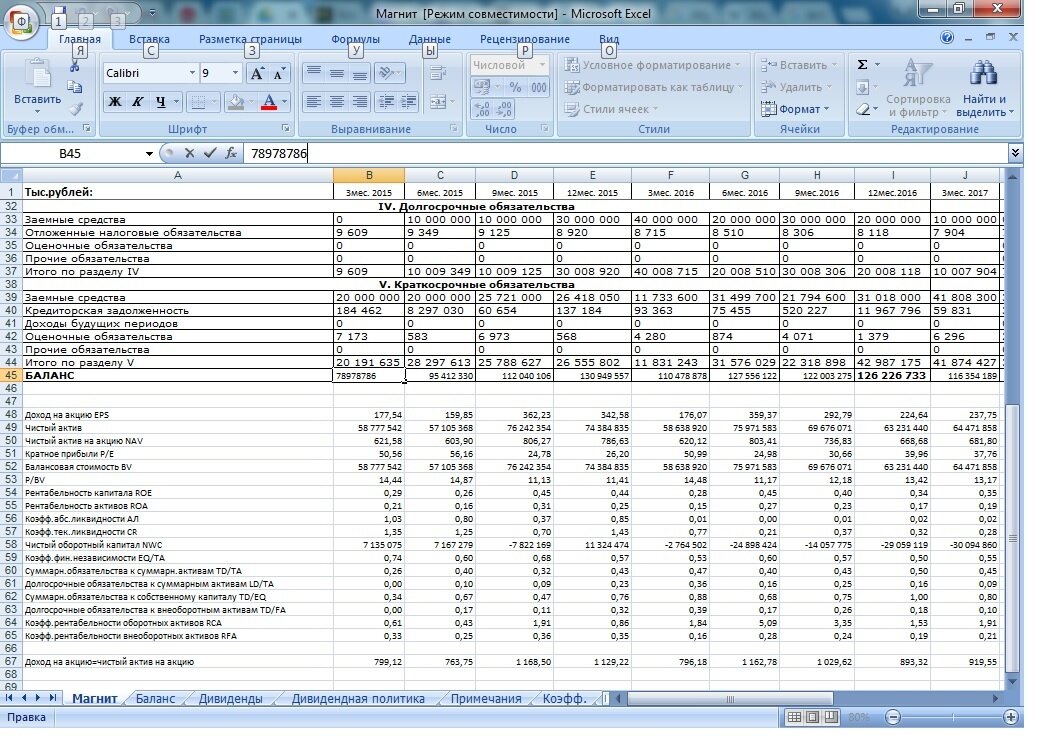
Task: Confirm entry with formula bar checkmark
Action: (210, 153)
